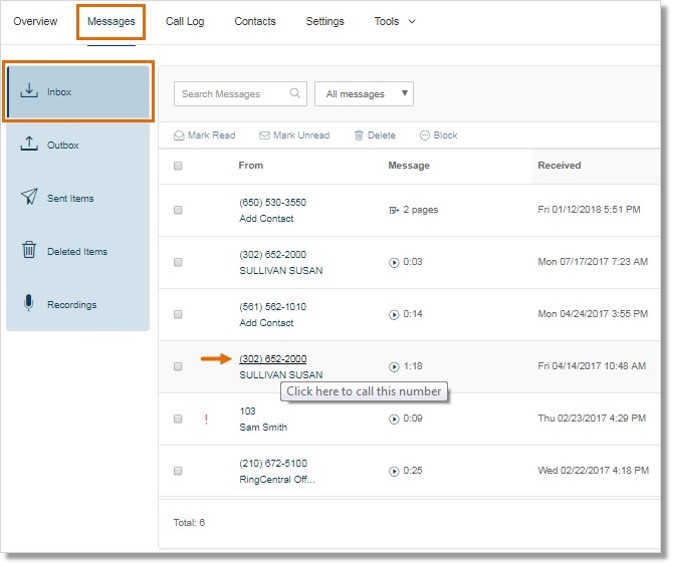Expand the Tools menu chevron

click(x=412, y=21)
